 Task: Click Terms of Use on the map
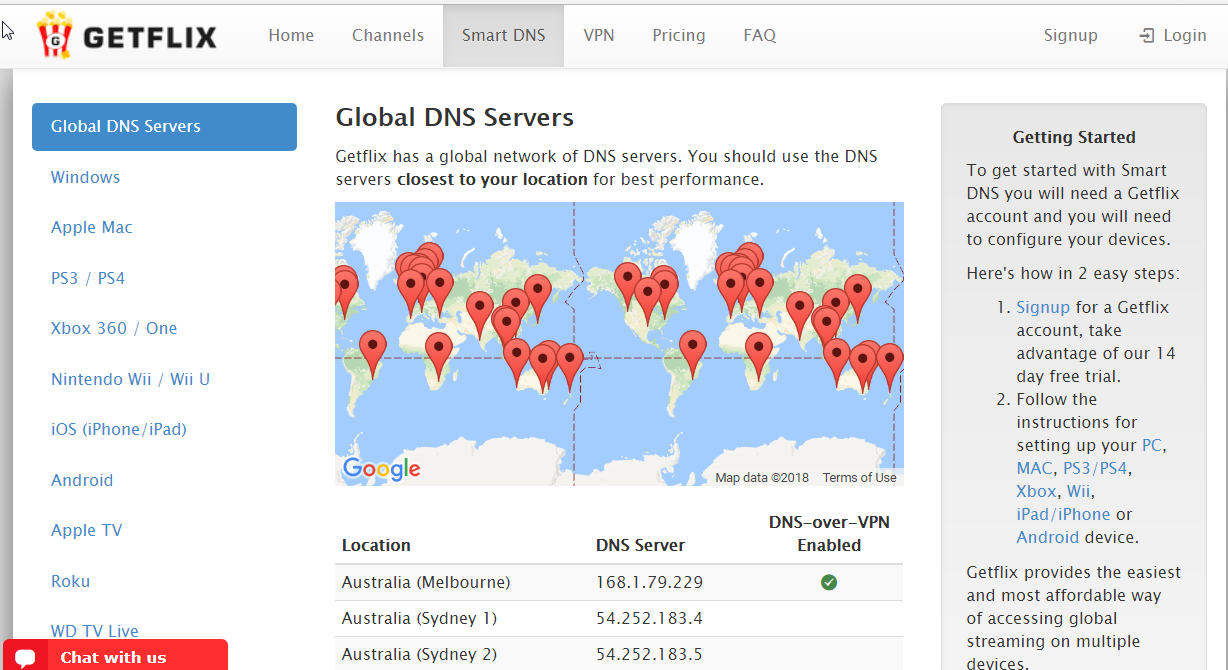coord(860,478)
